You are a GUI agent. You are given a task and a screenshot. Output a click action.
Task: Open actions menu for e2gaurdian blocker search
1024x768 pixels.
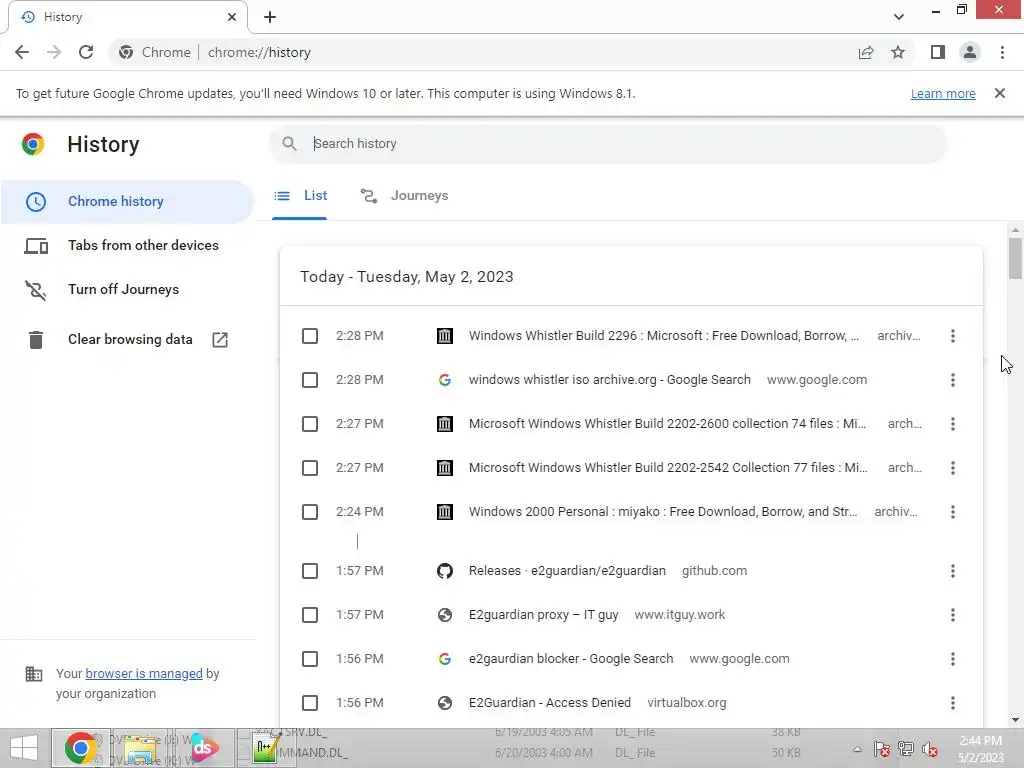(x=953, y=659)
